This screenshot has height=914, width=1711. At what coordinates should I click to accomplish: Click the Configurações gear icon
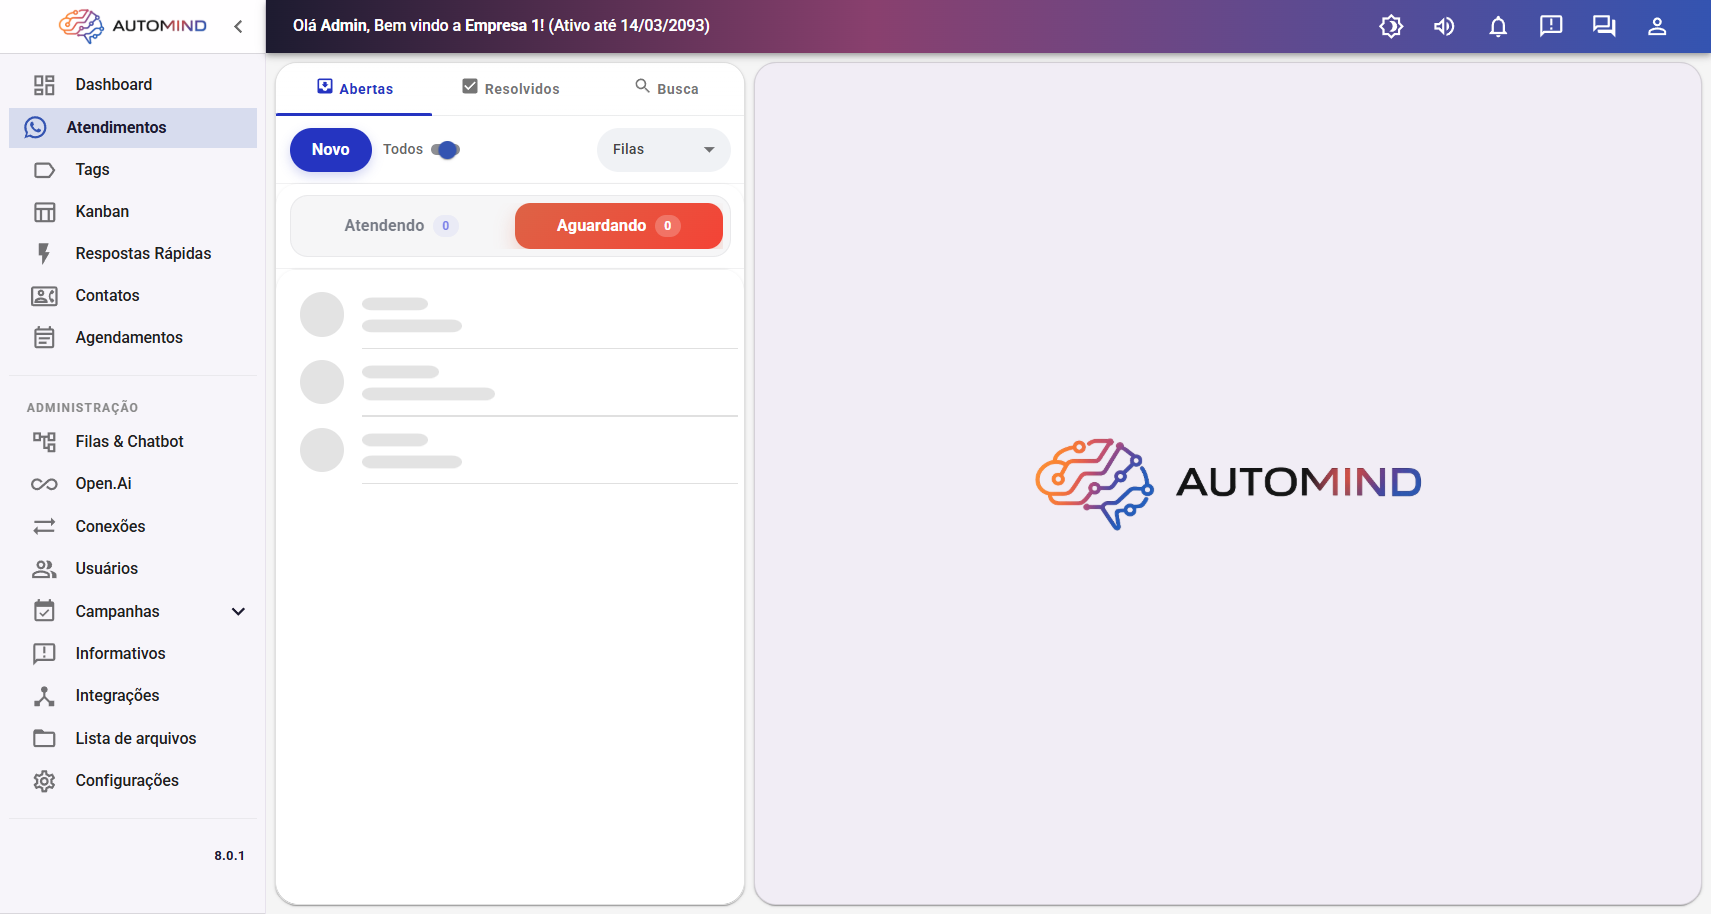[x=44, y=781]
